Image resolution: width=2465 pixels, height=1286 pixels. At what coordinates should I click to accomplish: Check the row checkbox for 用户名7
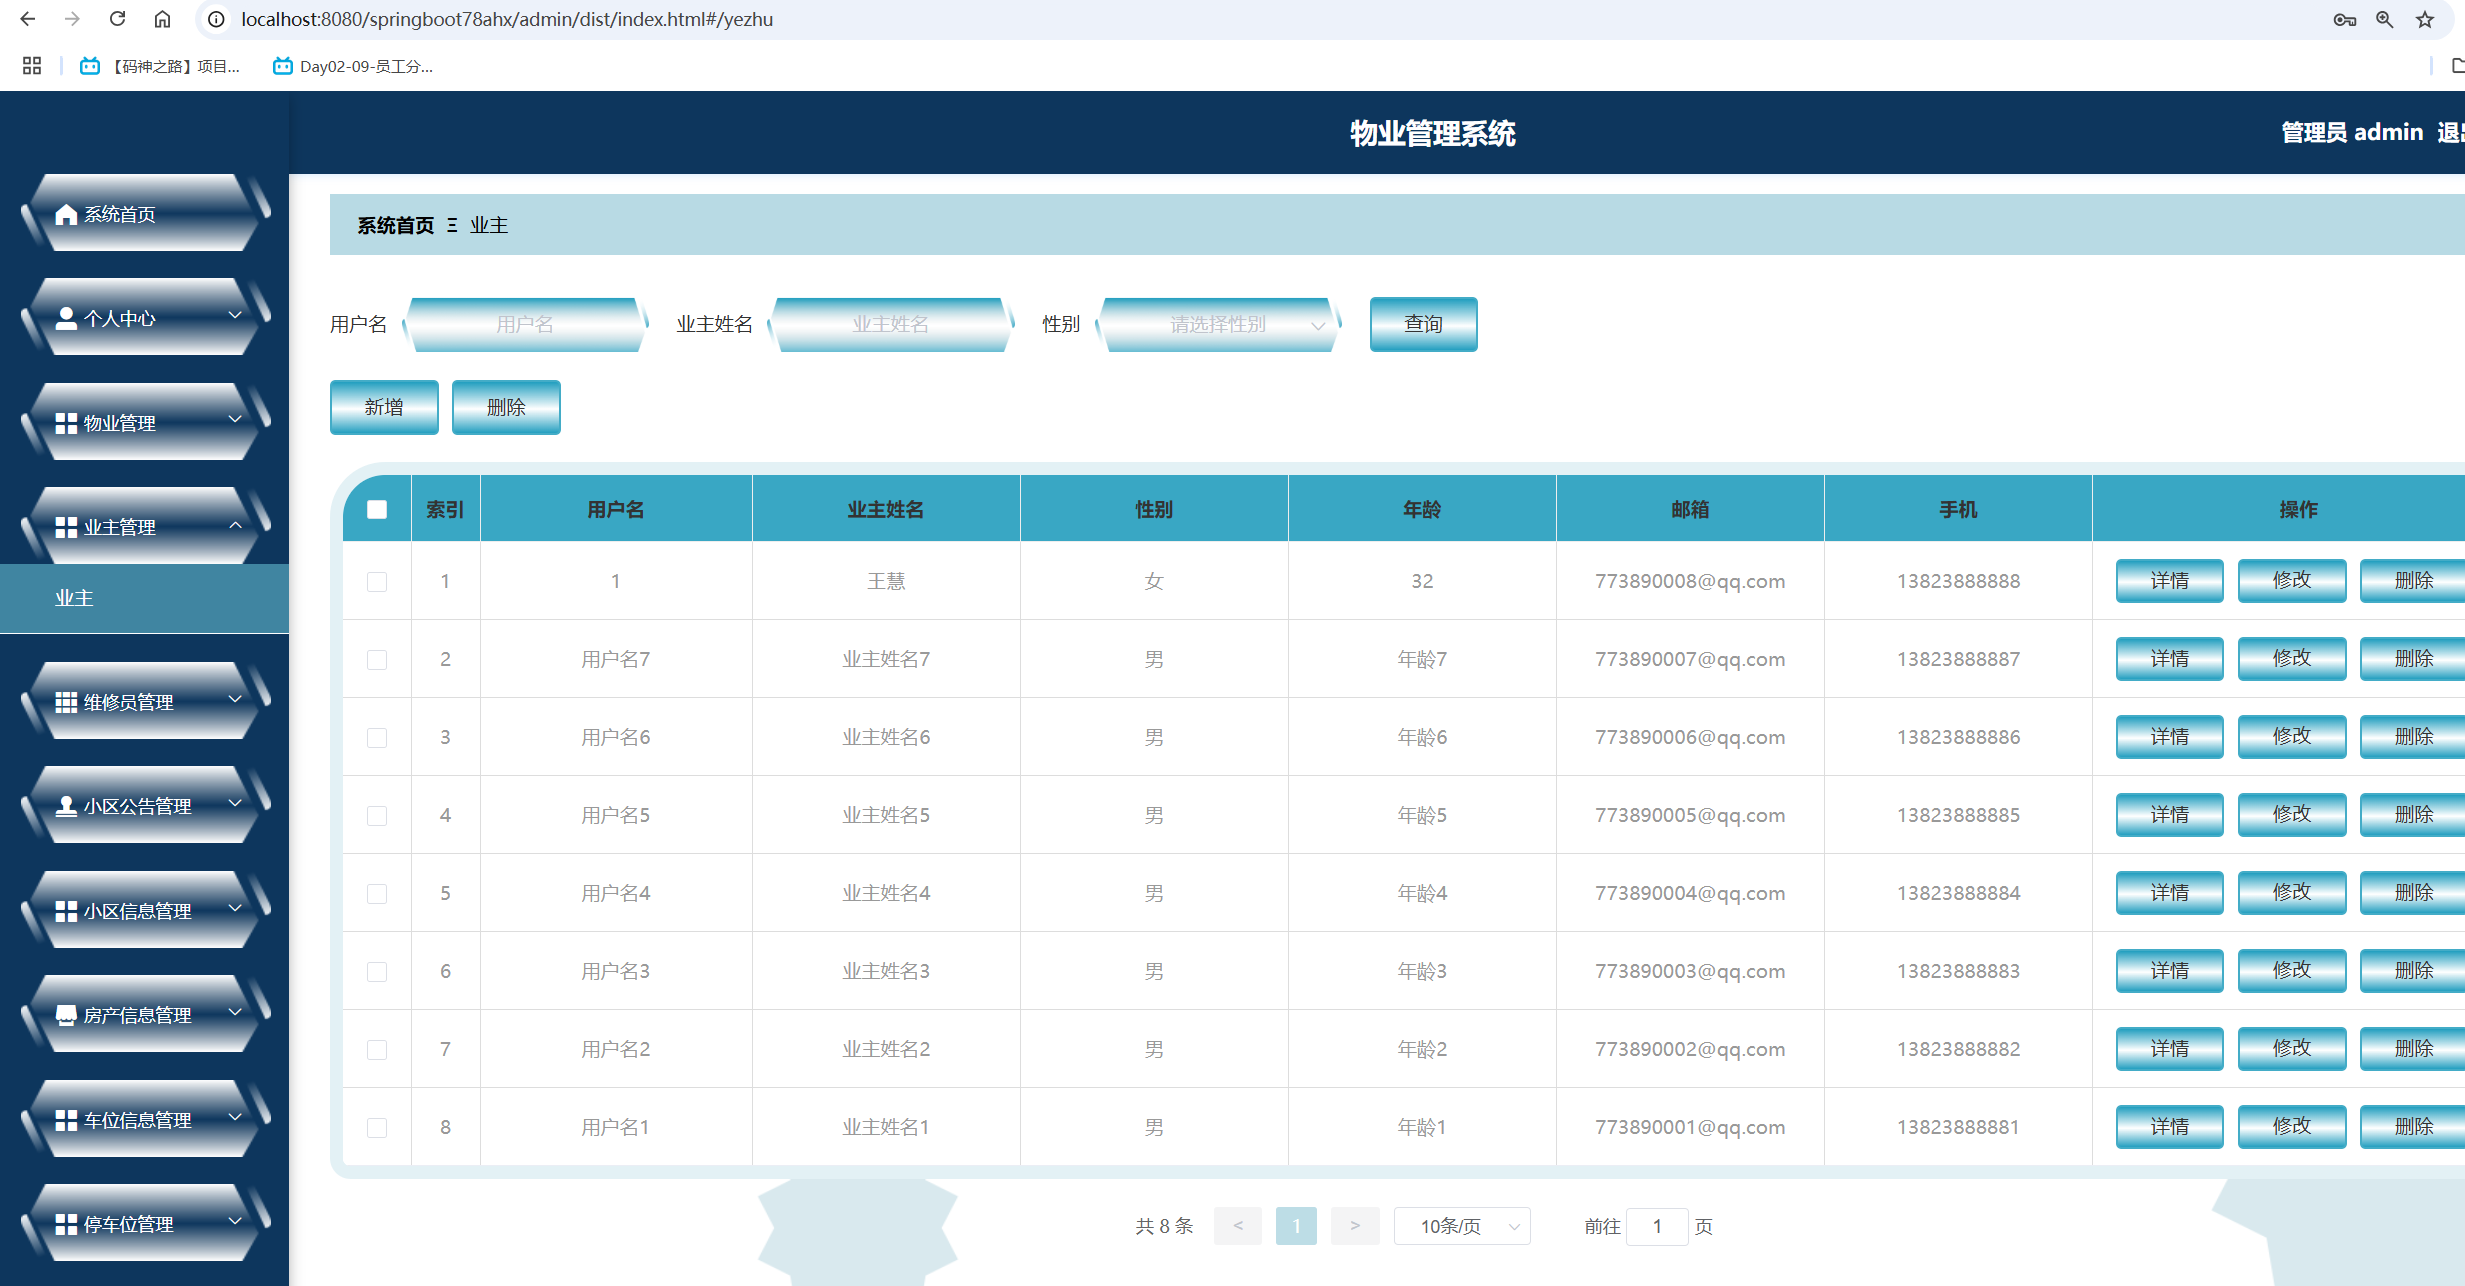(377, 659)
